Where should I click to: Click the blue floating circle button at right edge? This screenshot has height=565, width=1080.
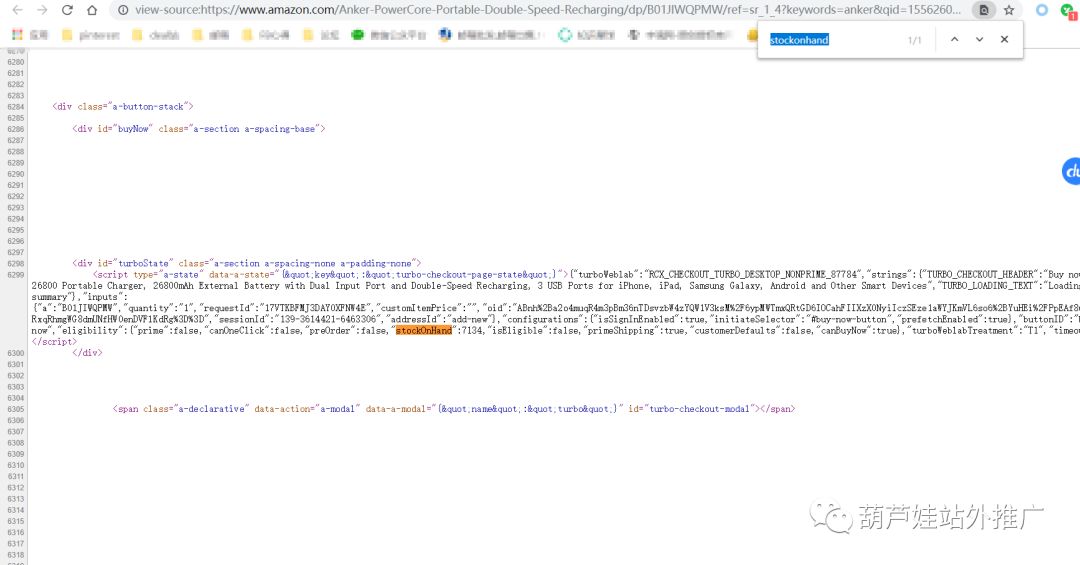[1071, 171]
